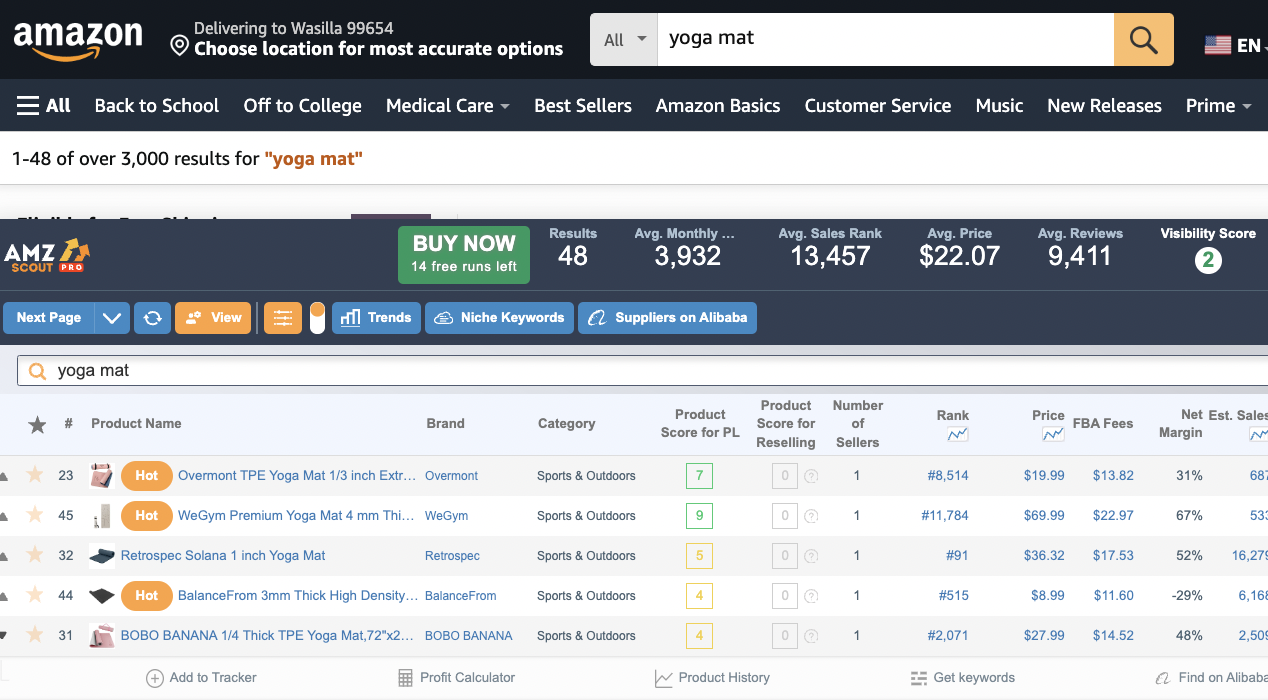
Task: Favorite the Overmont TPE Yoga Mat row star
Action: tap(35, 475)
